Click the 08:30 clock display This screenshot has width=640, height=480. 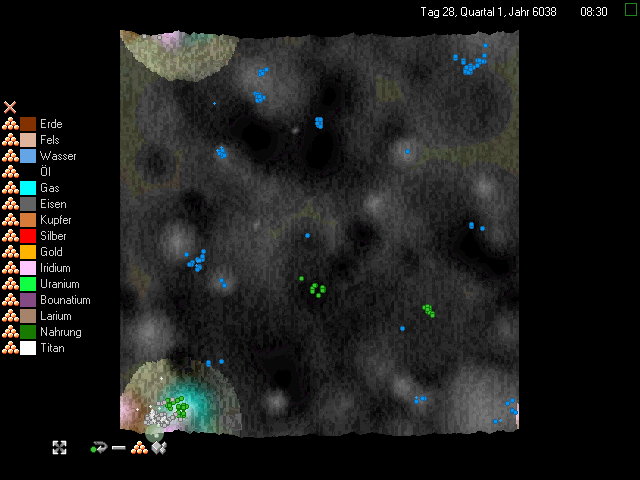593,11
